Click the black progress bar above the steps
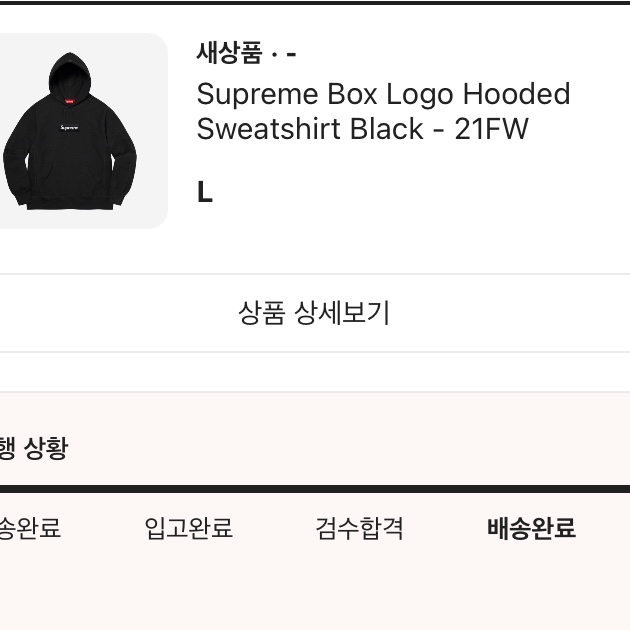 point(315,489)
